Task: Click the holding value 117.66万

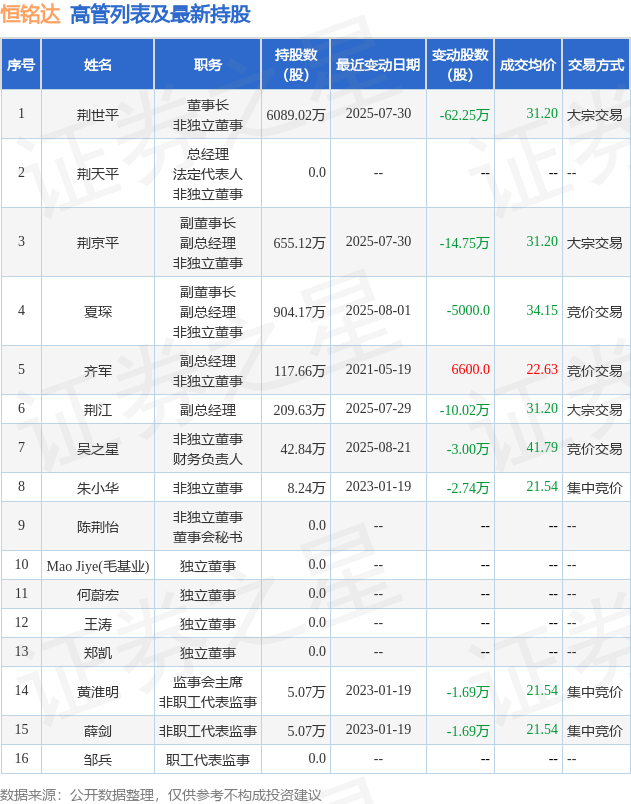Action: (x=299, y=371)
